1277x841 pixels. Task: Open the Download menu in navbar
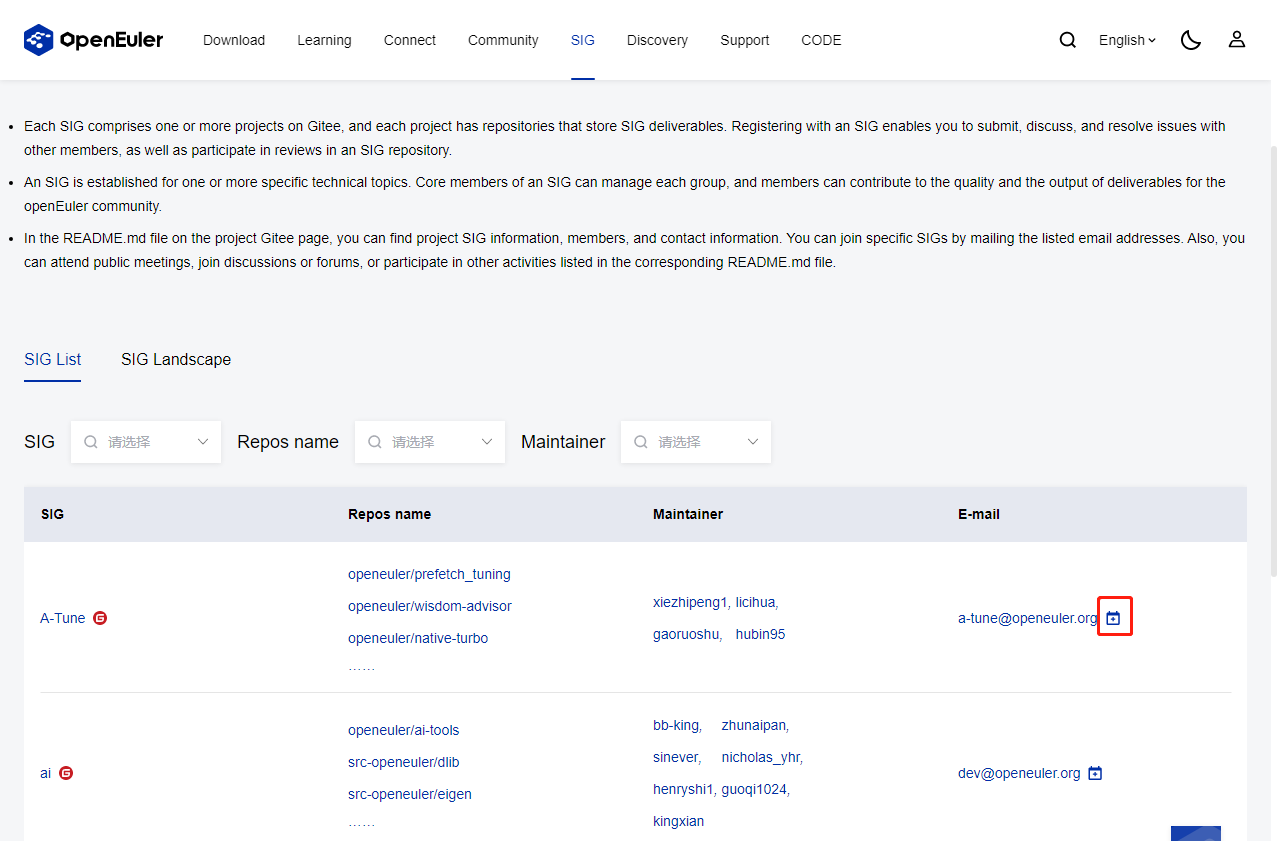point(234,40)
